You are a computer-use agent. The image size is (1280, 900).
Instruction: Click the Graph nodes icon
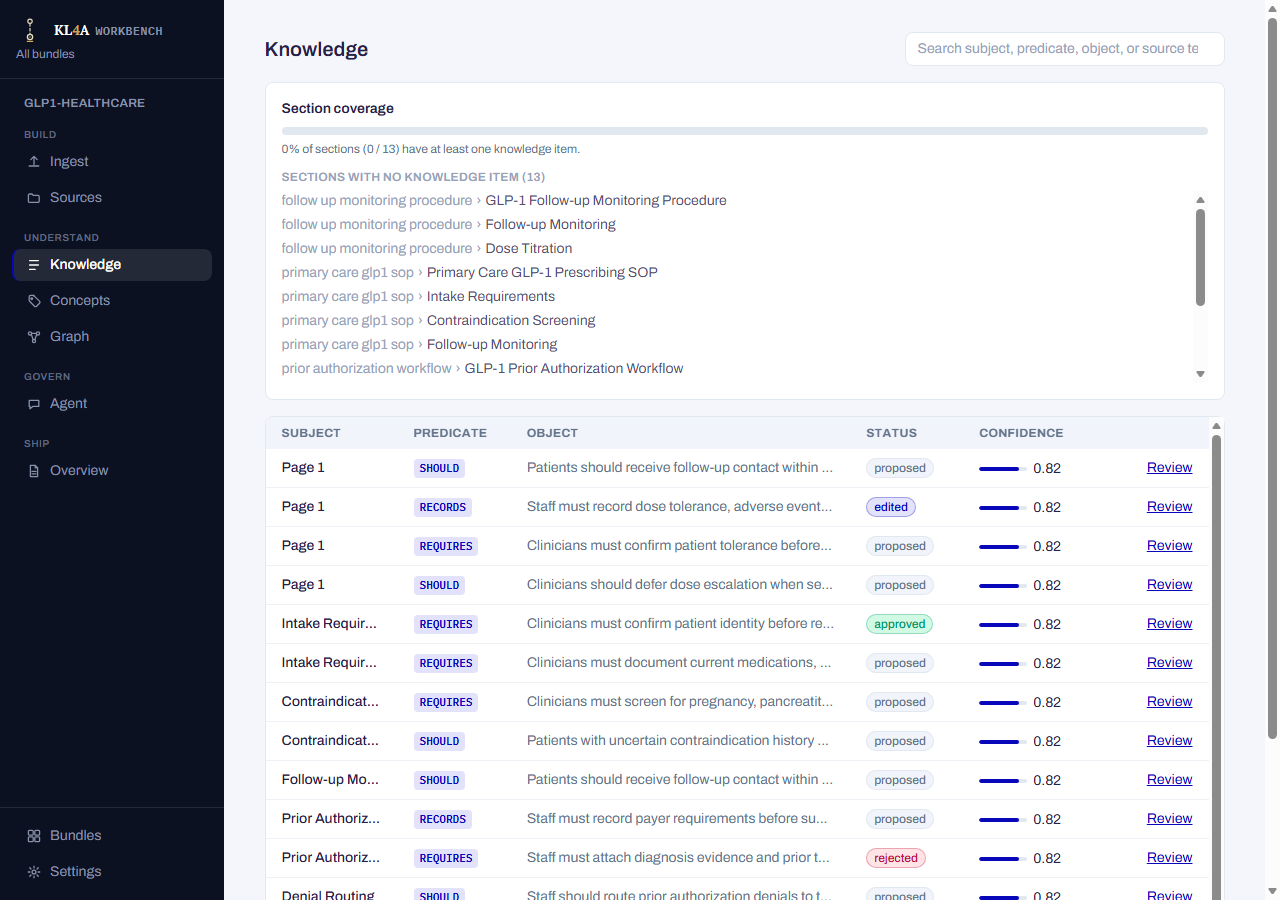pos(34,337)
